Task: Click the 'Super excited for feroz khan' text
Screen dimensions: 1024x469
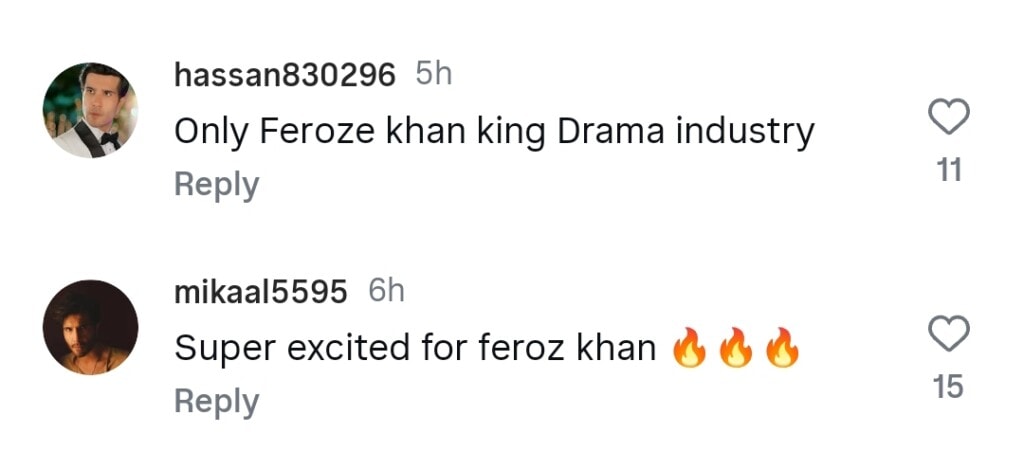Action: (x=415, y=348)
